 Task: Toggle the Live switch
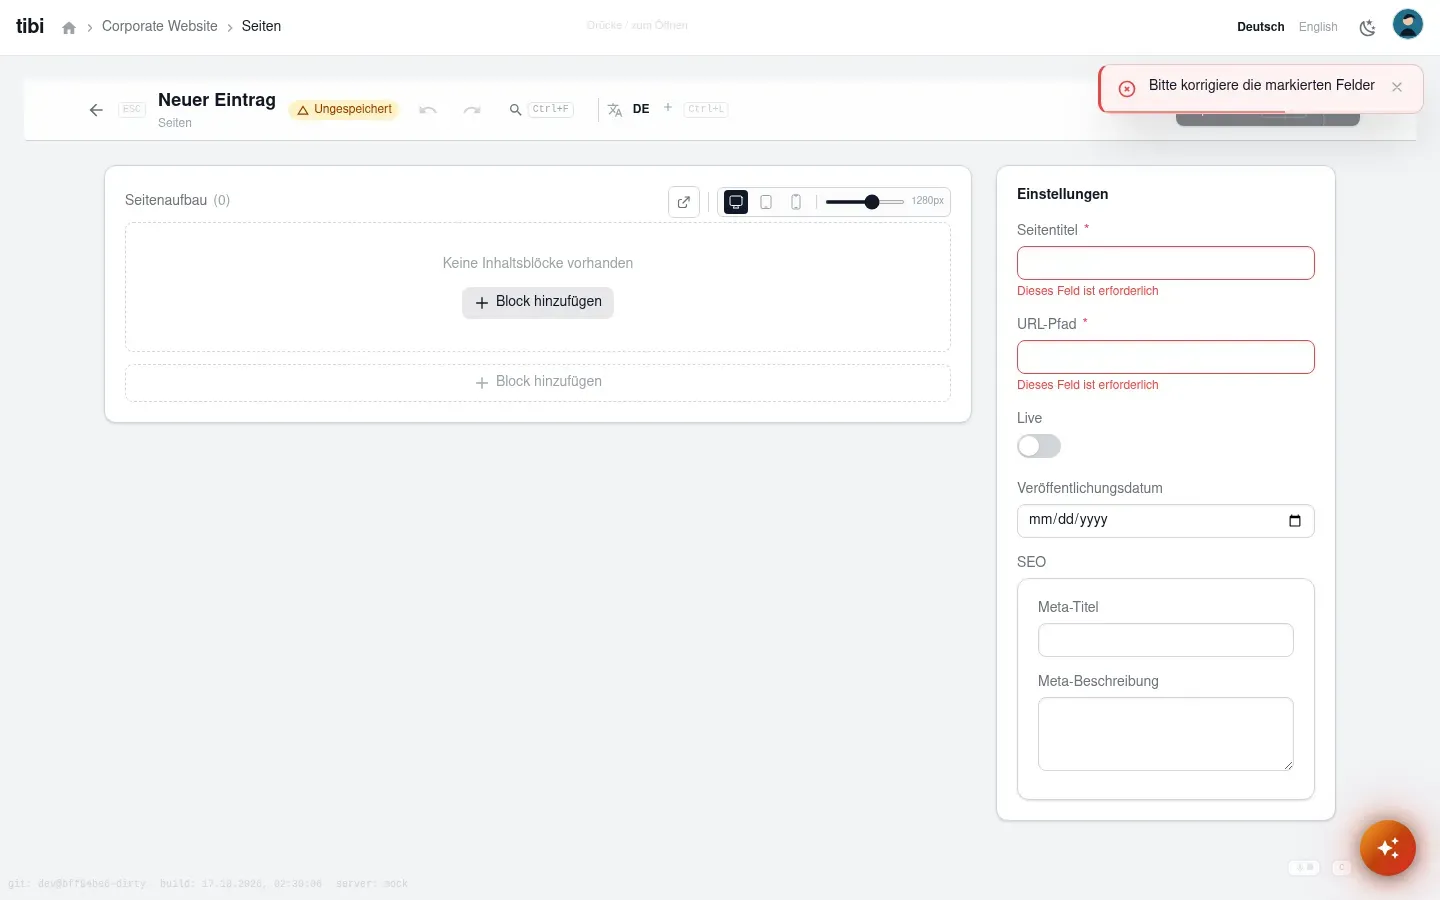click(1039, 446)
